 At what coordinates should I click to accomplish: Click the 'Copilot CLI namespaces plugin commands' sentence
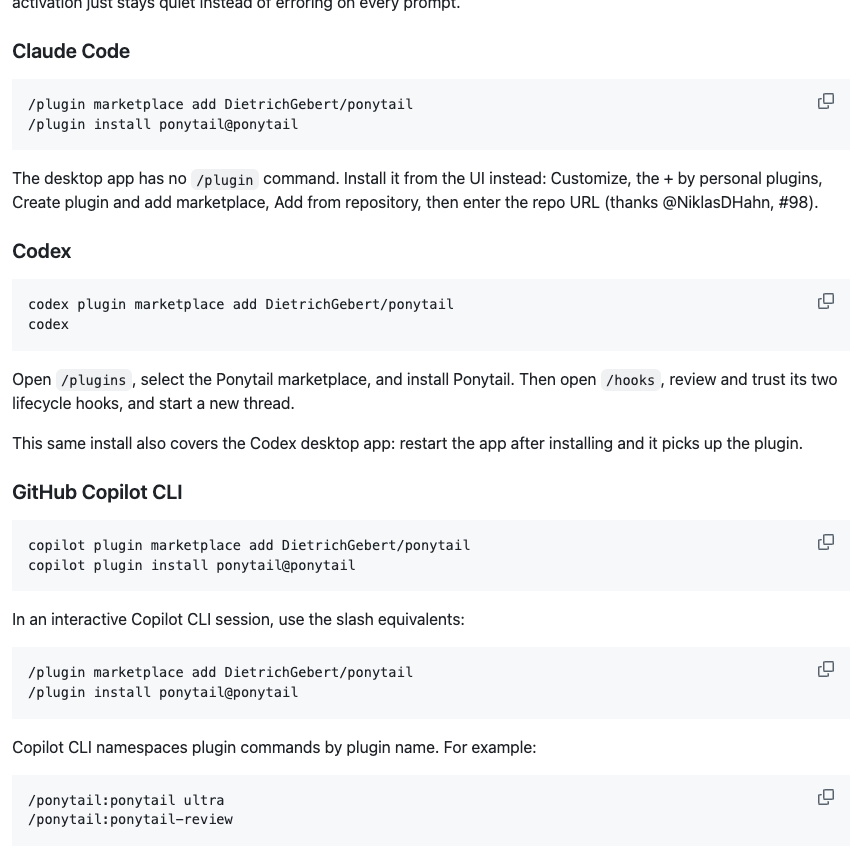[x=274, y=748]
